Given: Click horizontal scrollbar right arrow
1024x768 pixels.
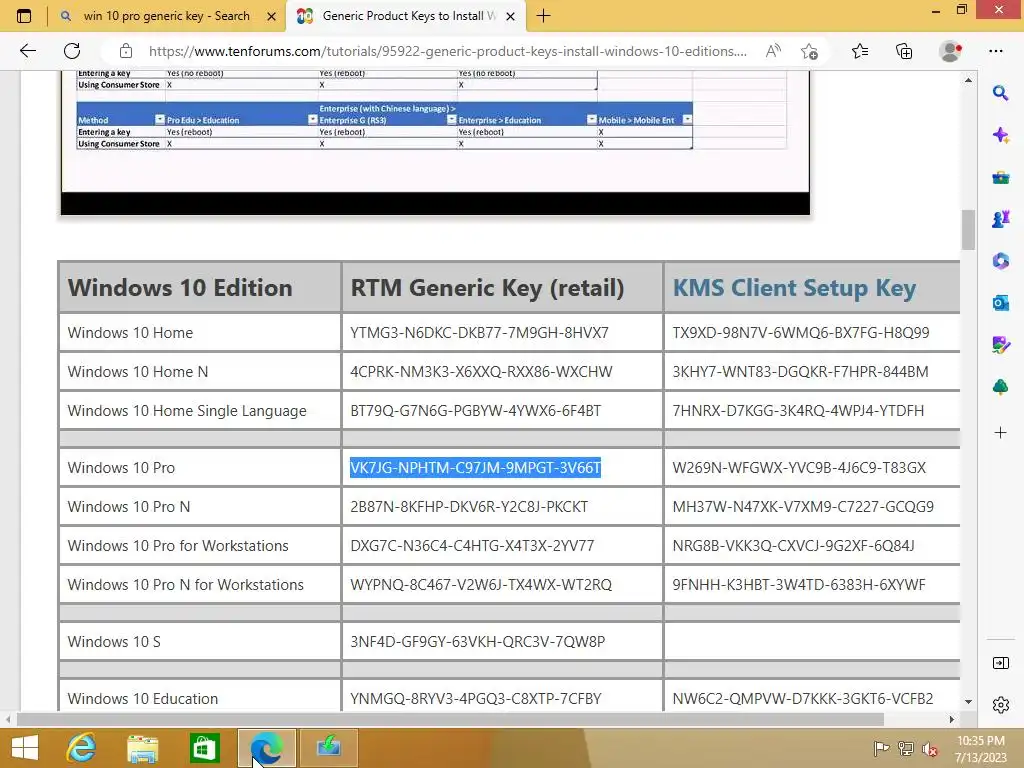Looking at the screenshot, I should click(952, 719).
